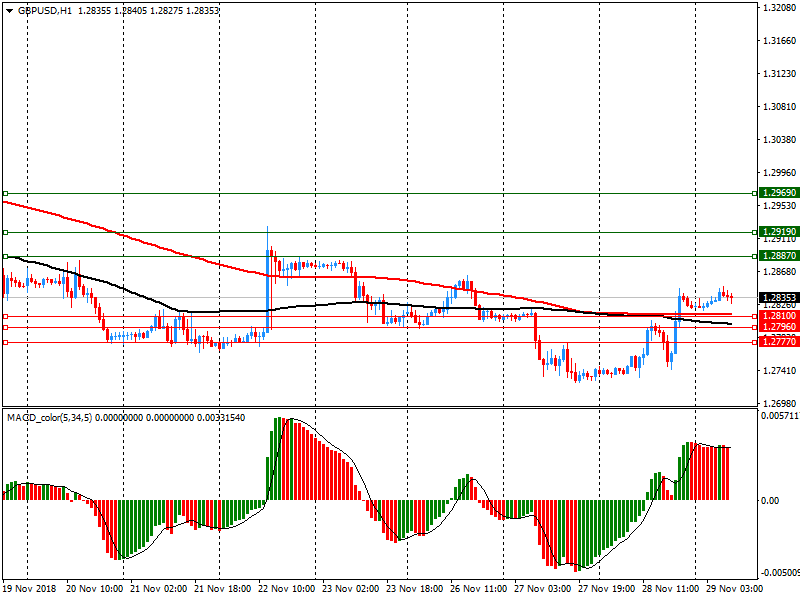Click the 29 Nov 03:00 time axis label
This screenshot has height=600, width=800.
pos(734,590)
